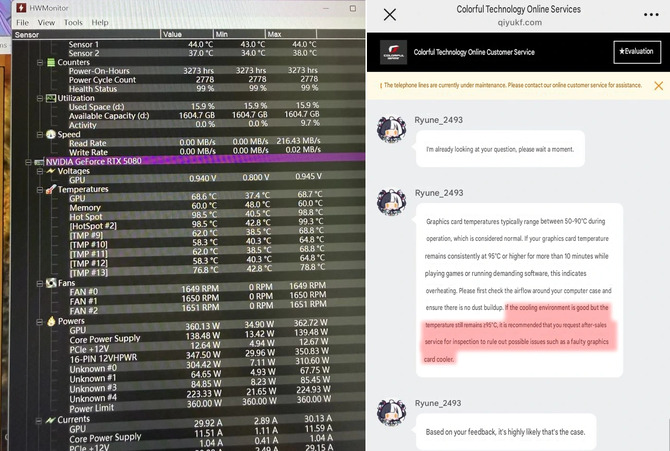This screenshot has width=670, height=451.
Task: Click the Voltages lightning icon
Action: [51, 171]
